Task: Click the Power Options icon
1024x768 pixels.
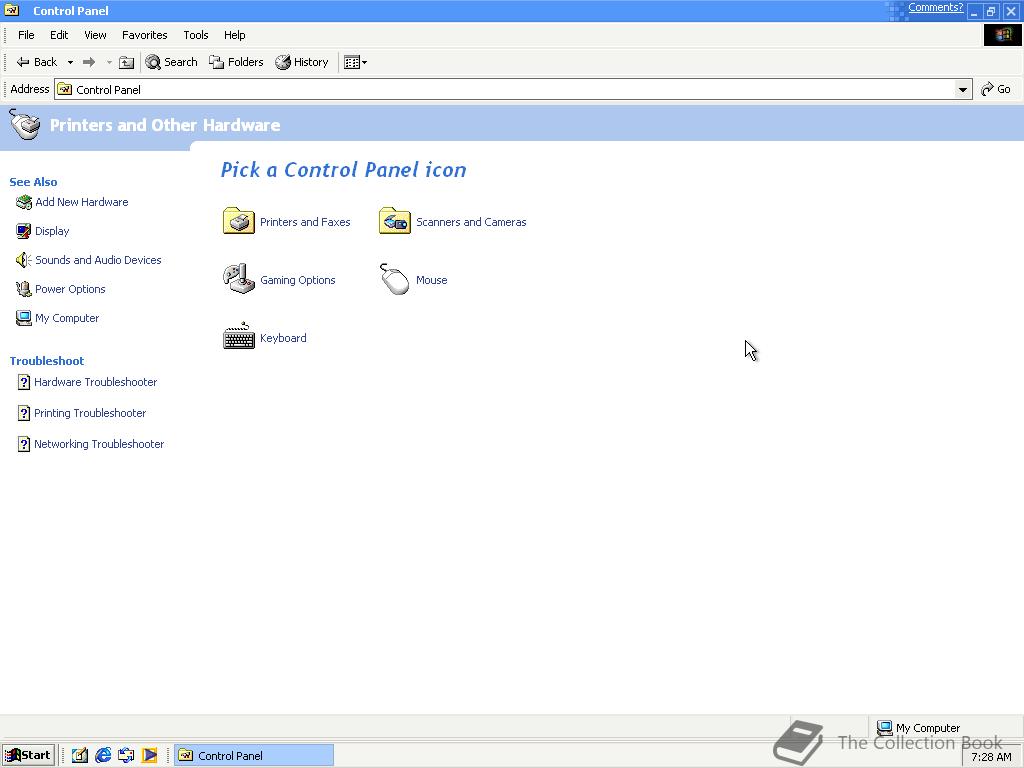Action: pyautogui.click(x=24, y=289)
